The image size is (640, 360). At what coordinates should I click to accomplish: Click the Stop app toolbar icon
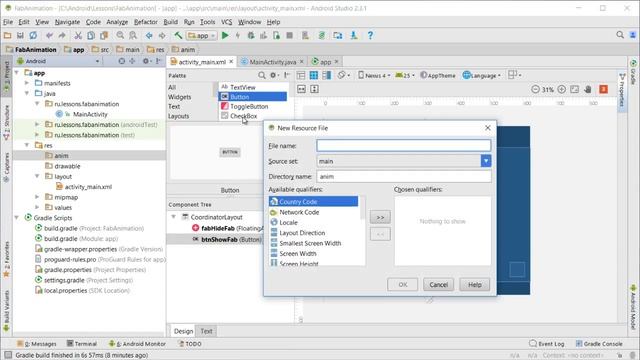click(x=289, y=36)
